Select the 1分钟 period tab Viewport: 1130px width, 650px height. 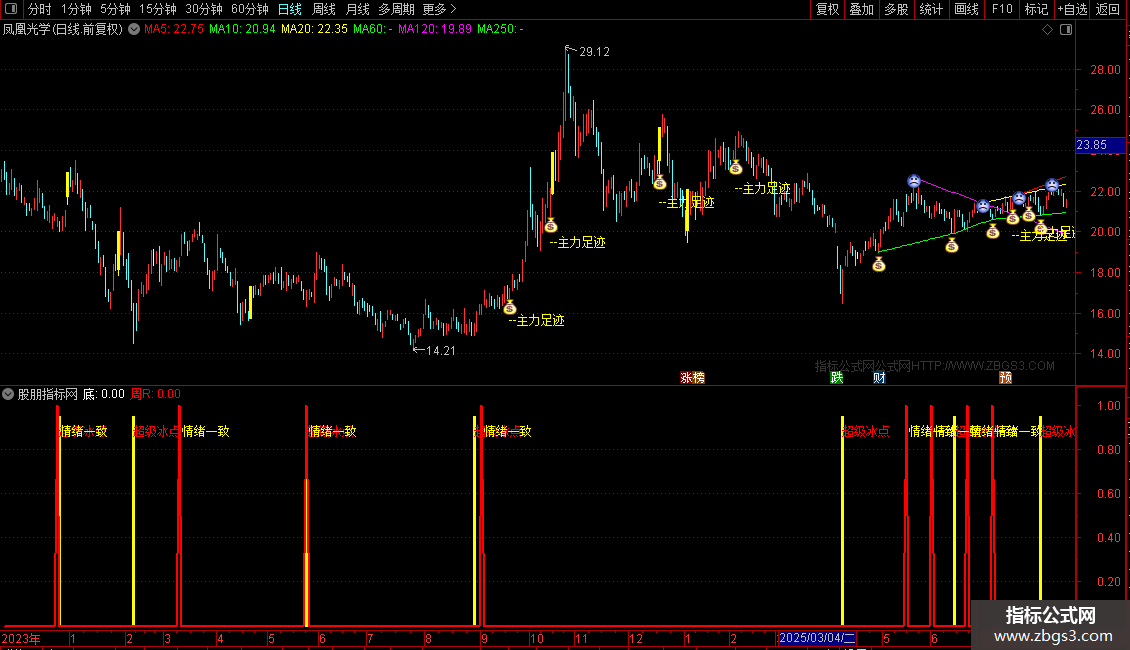point(76,9)
